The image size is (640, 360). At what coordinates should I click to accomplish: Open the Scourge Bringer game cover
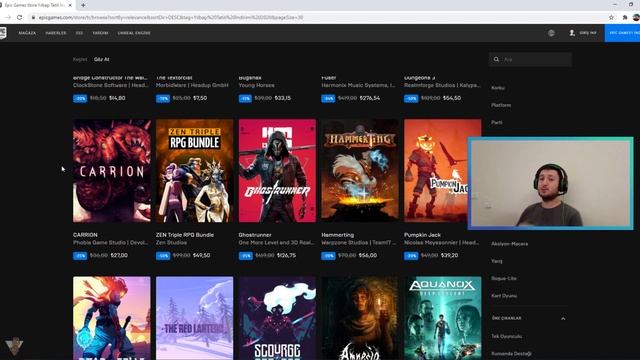(x=277, y=318)
